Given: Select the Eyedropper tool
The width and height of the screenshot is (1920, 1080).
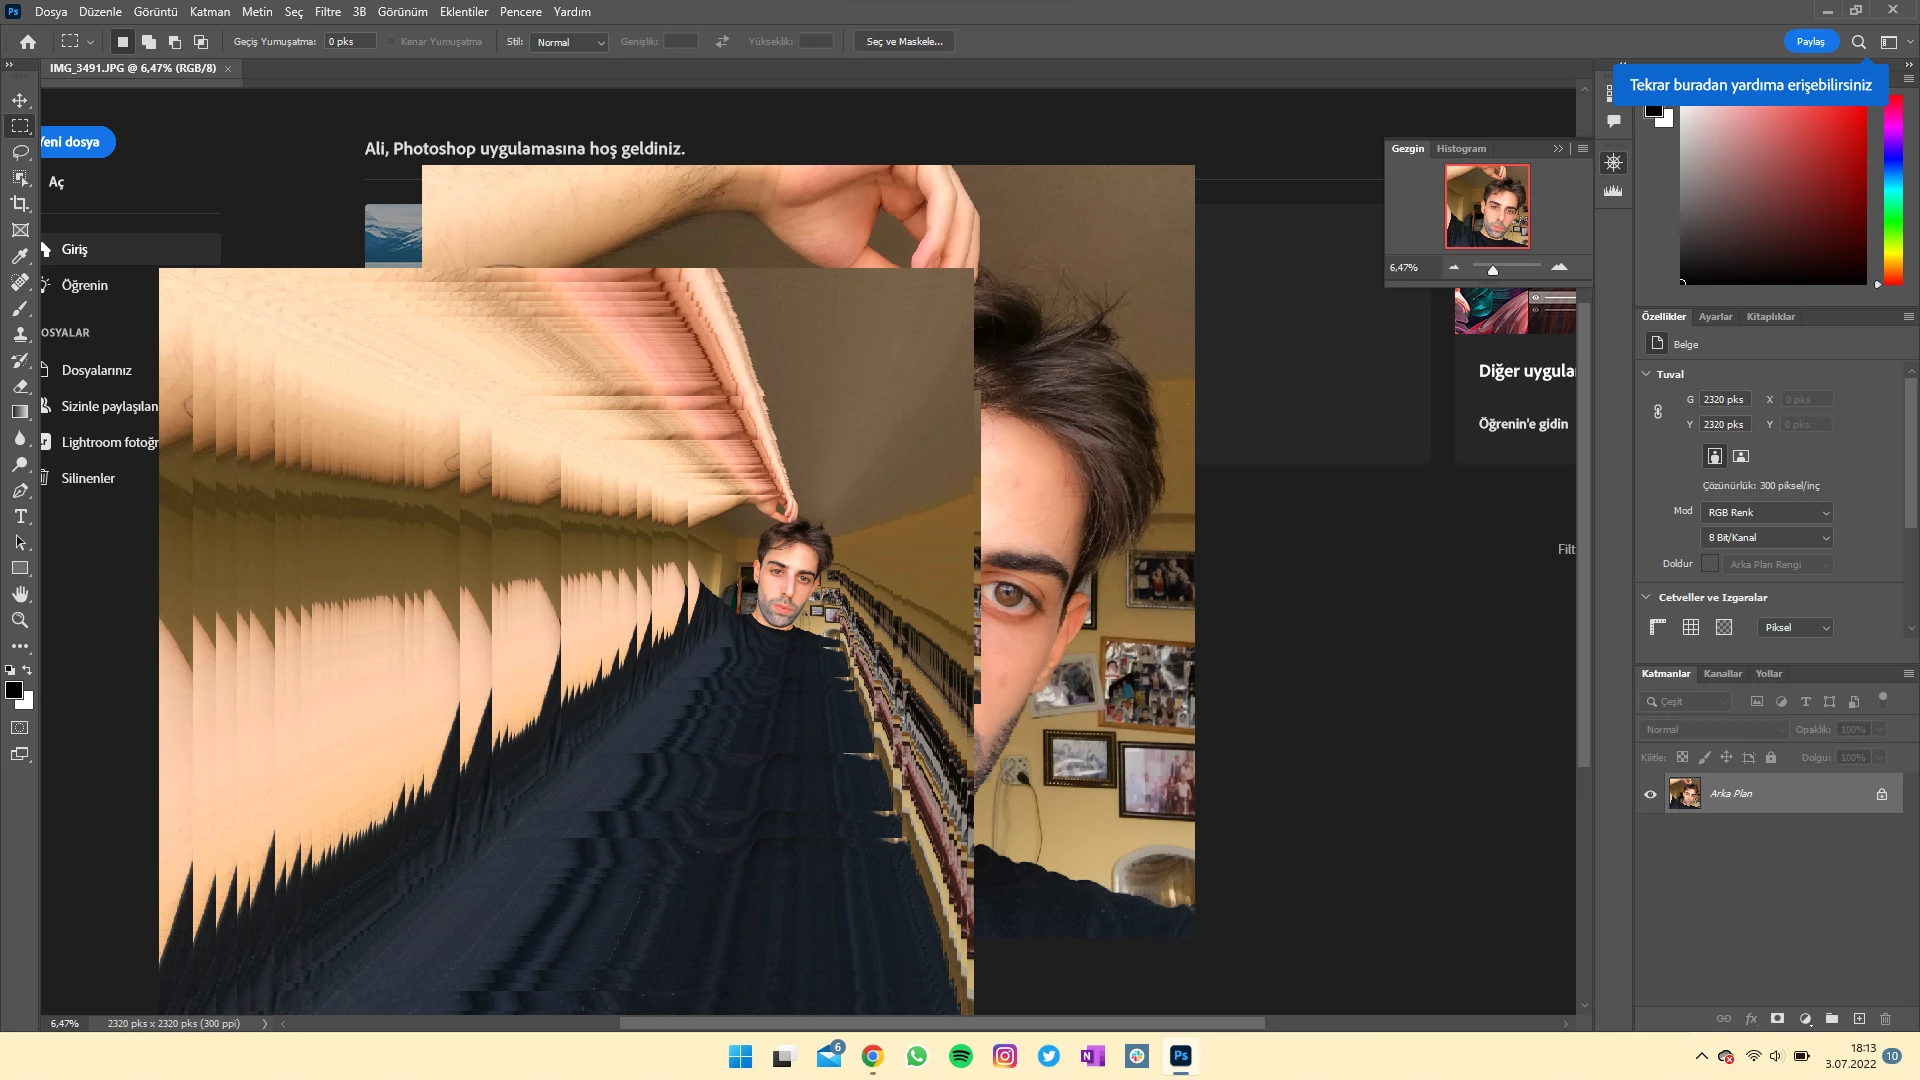Looking at the screenshot, I should click(x=20, y=256).
